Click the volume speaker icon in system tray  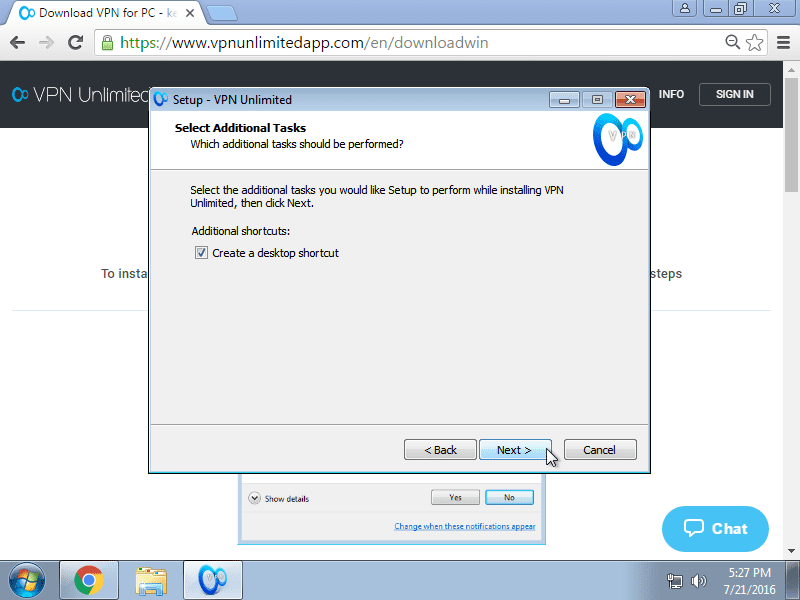[699, 580]
